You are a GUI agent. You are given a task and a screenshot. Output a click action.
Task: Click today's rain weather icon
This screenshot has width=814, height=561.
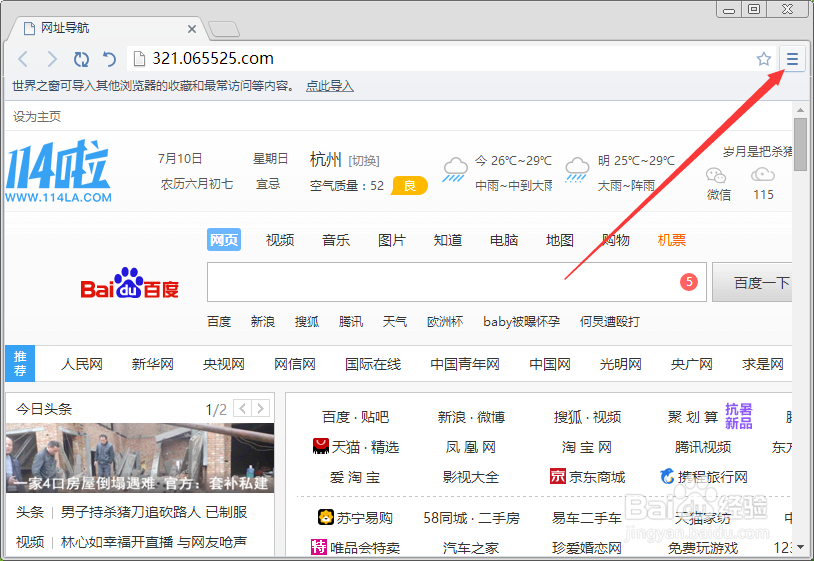(x=455, y=170)
